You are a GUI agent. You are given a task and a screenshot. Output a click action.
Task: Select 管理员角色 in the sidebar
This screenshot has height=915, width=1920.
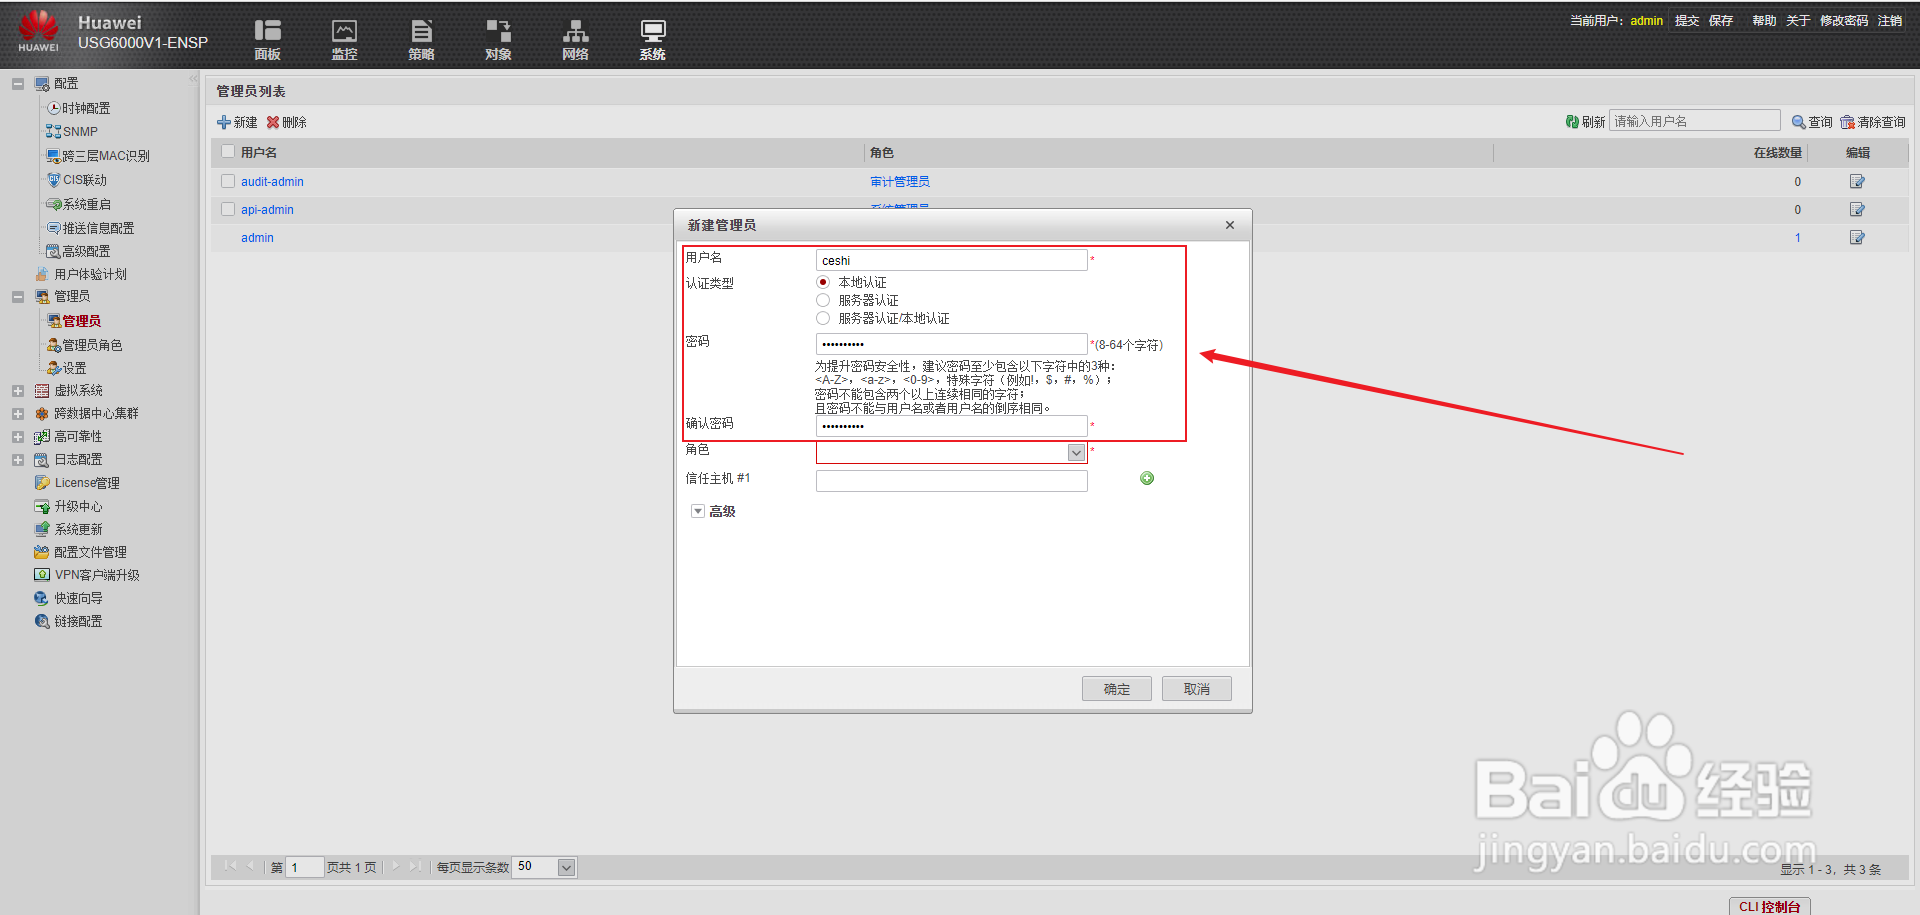point(92,344)
